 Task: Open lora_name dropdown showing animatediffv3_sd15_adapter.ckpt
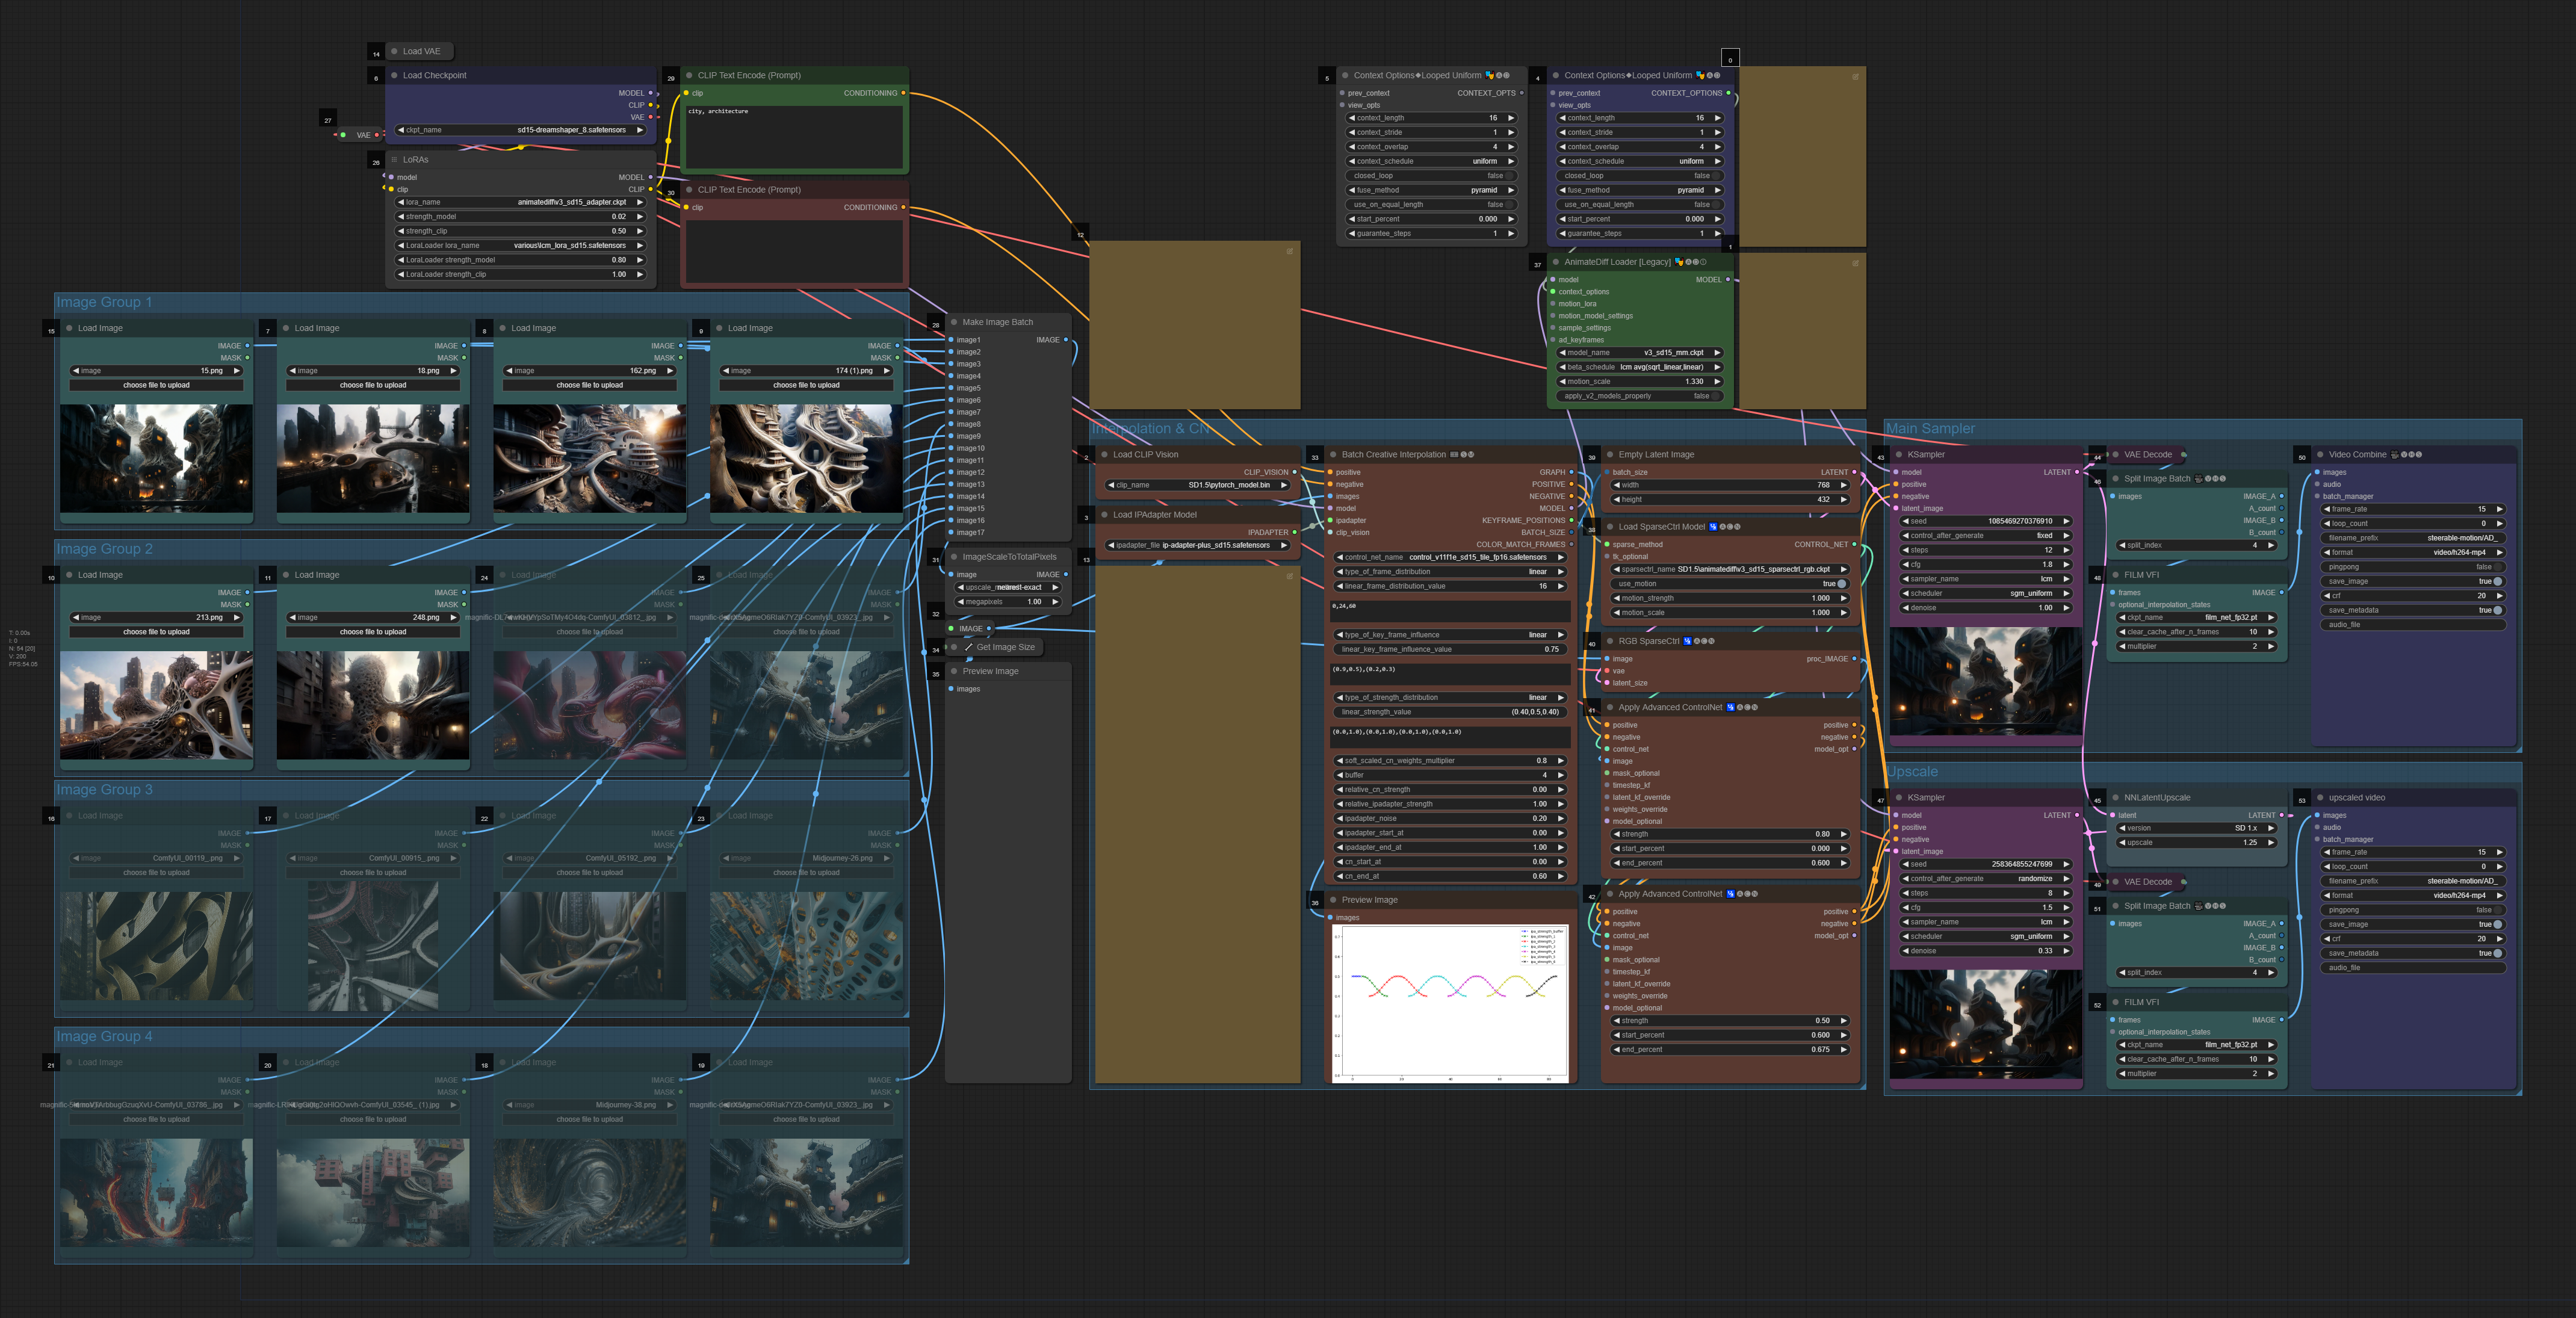(x=521, y=202)
